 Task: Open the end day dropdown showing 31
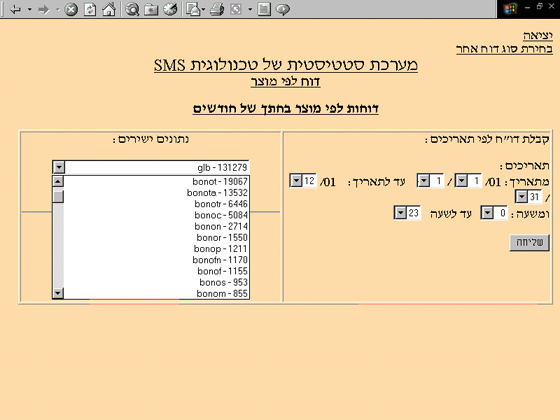[521, 196]
